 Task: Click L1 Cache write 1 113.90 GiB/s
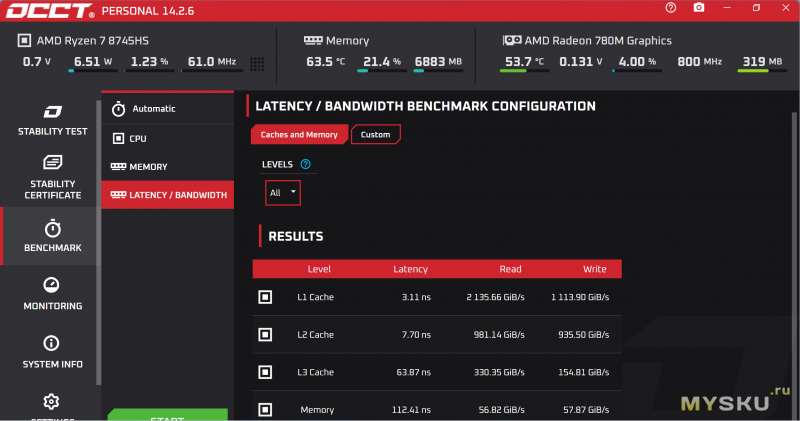tap(580, 297)
